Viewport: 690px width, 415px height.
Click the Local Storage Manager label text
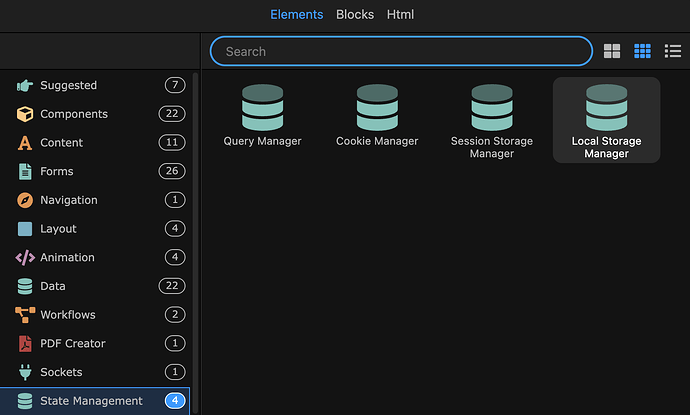click(x=606, y=147)
